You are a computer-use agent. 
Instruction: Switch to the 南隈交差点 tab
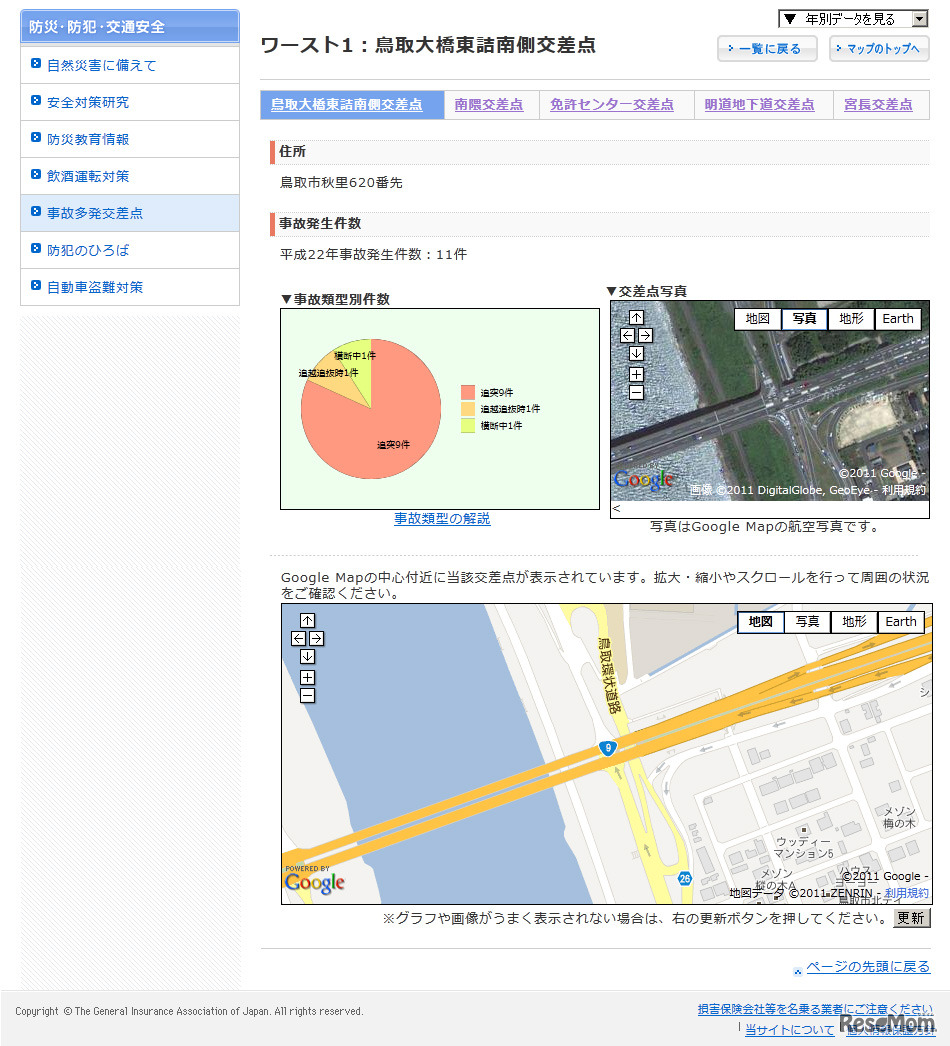(489, 105)
